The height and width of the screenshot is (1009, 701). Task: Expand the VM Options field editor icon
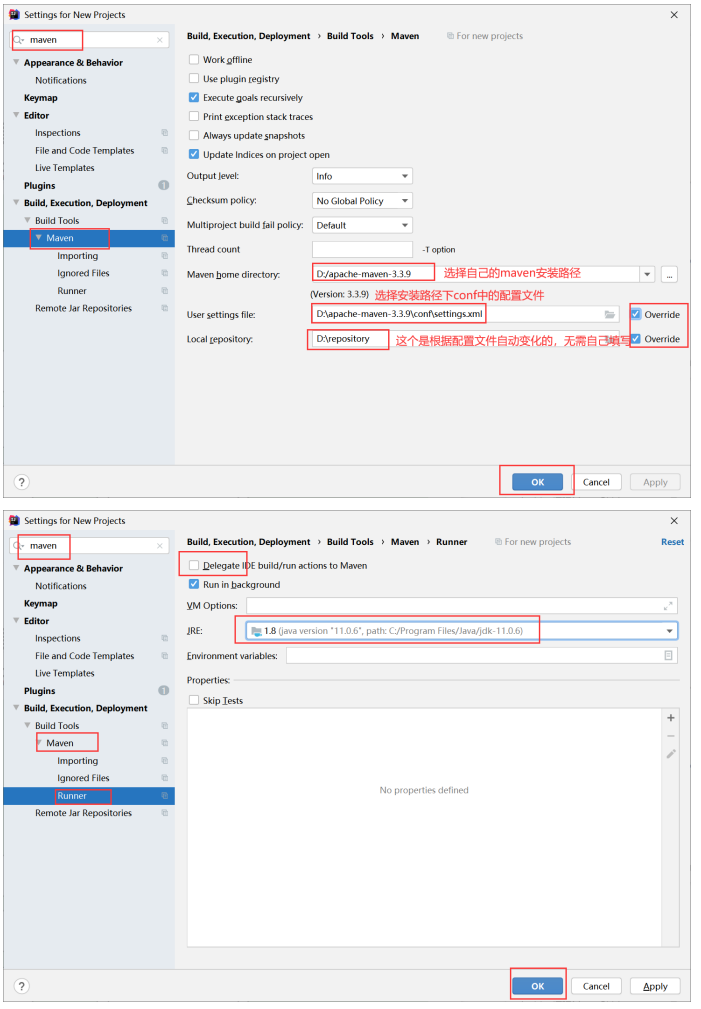tap(668, 606)
